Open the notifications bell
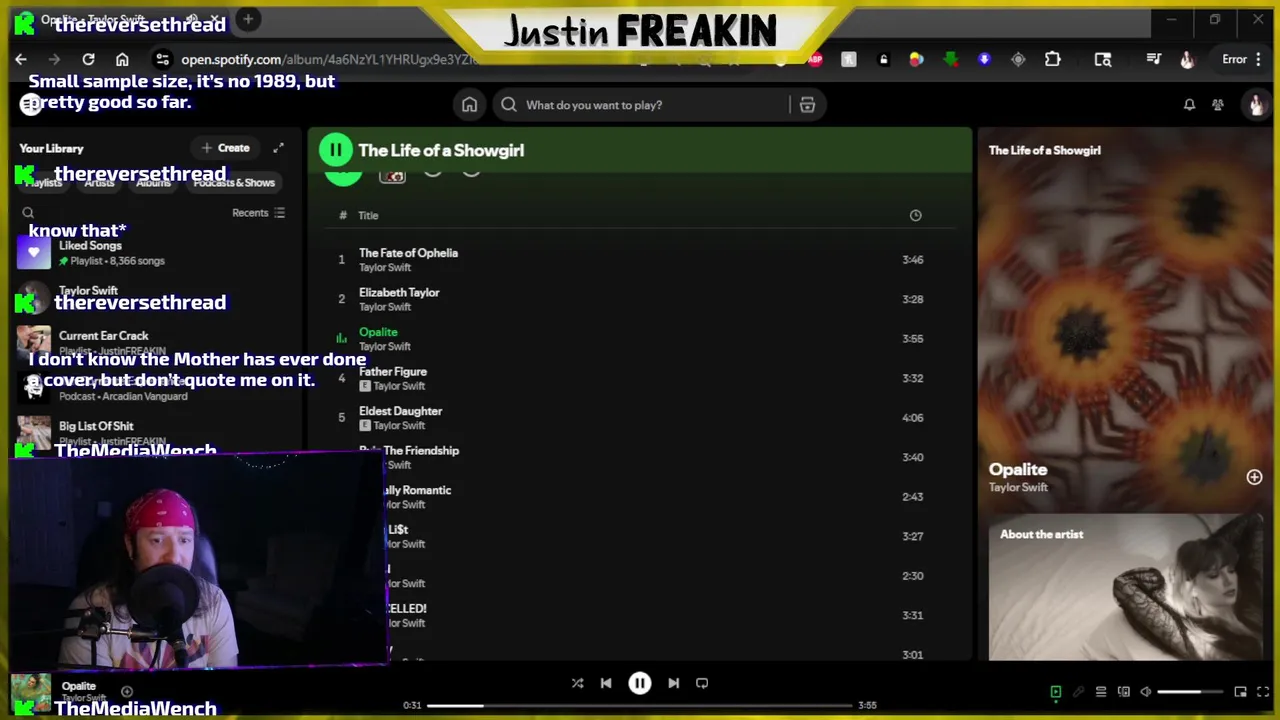 pyautogui.click(x=1189, y=105)
